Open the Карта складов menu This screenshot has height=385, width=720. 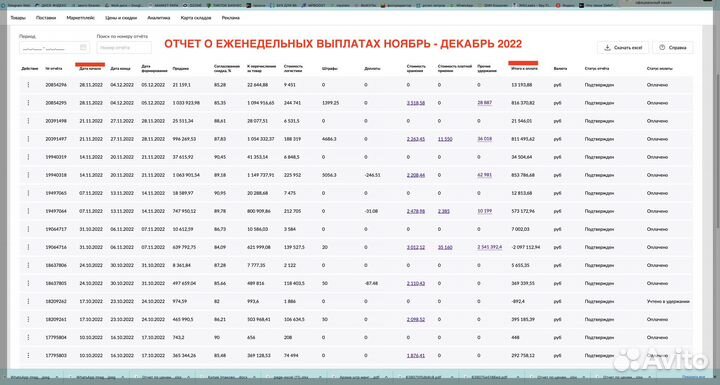coord(196,18)
